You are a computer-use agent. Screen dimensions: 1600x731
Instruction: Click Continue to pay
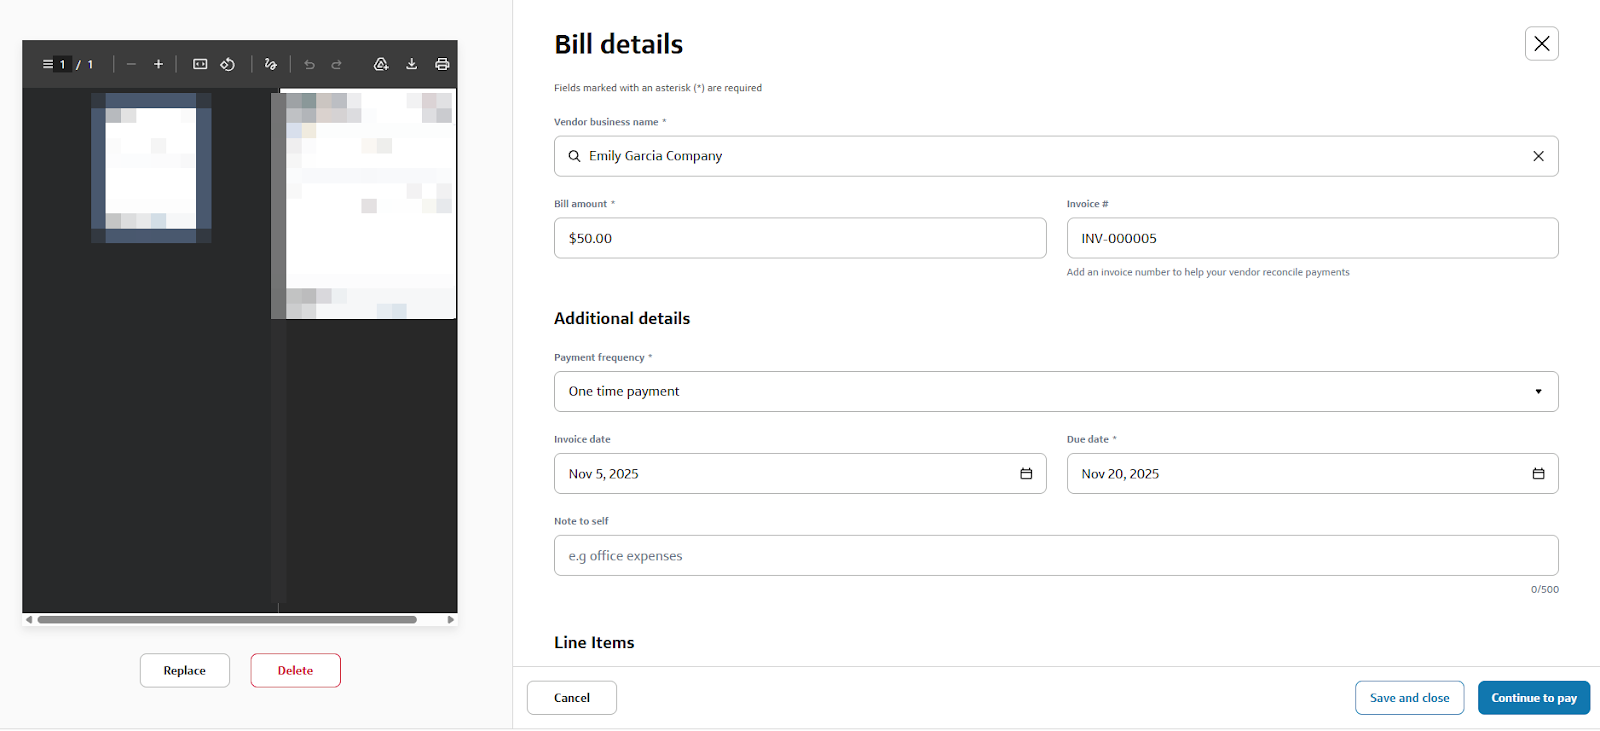point(1533,698)
